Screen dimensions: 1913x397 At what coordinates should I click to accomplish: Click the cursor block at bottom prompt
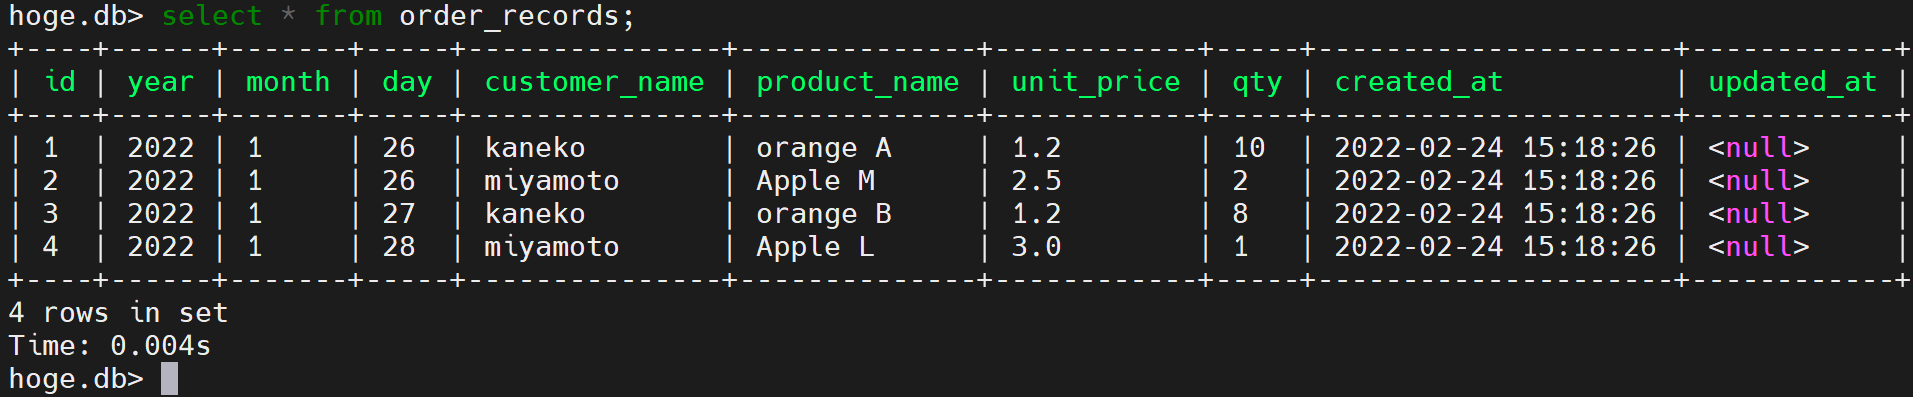click(x=169, y=379)
